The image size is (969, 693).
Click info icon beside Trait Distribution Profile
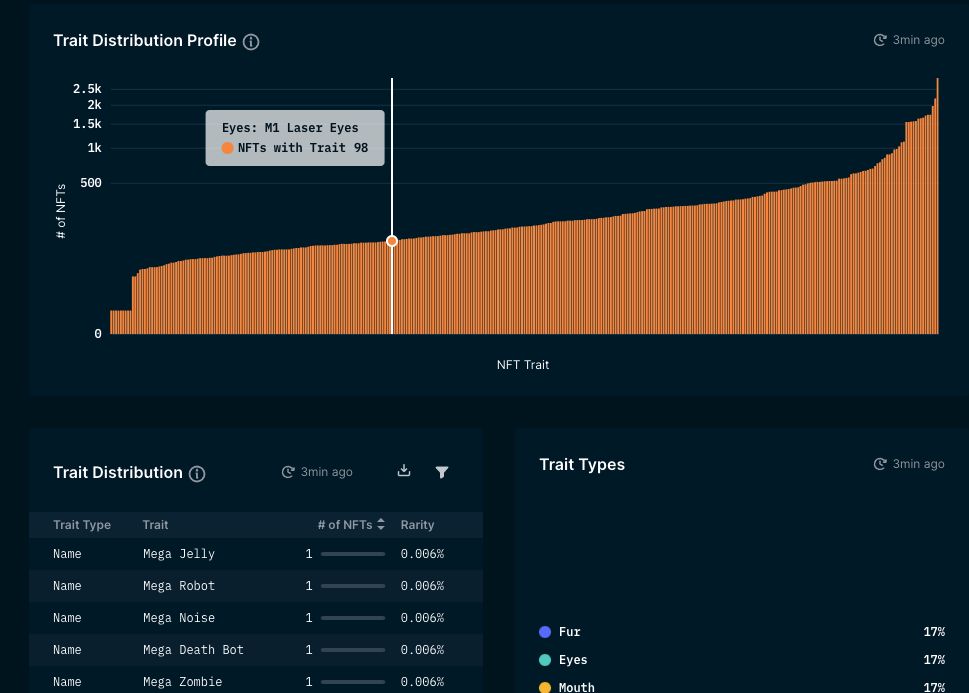click(251, 41)
